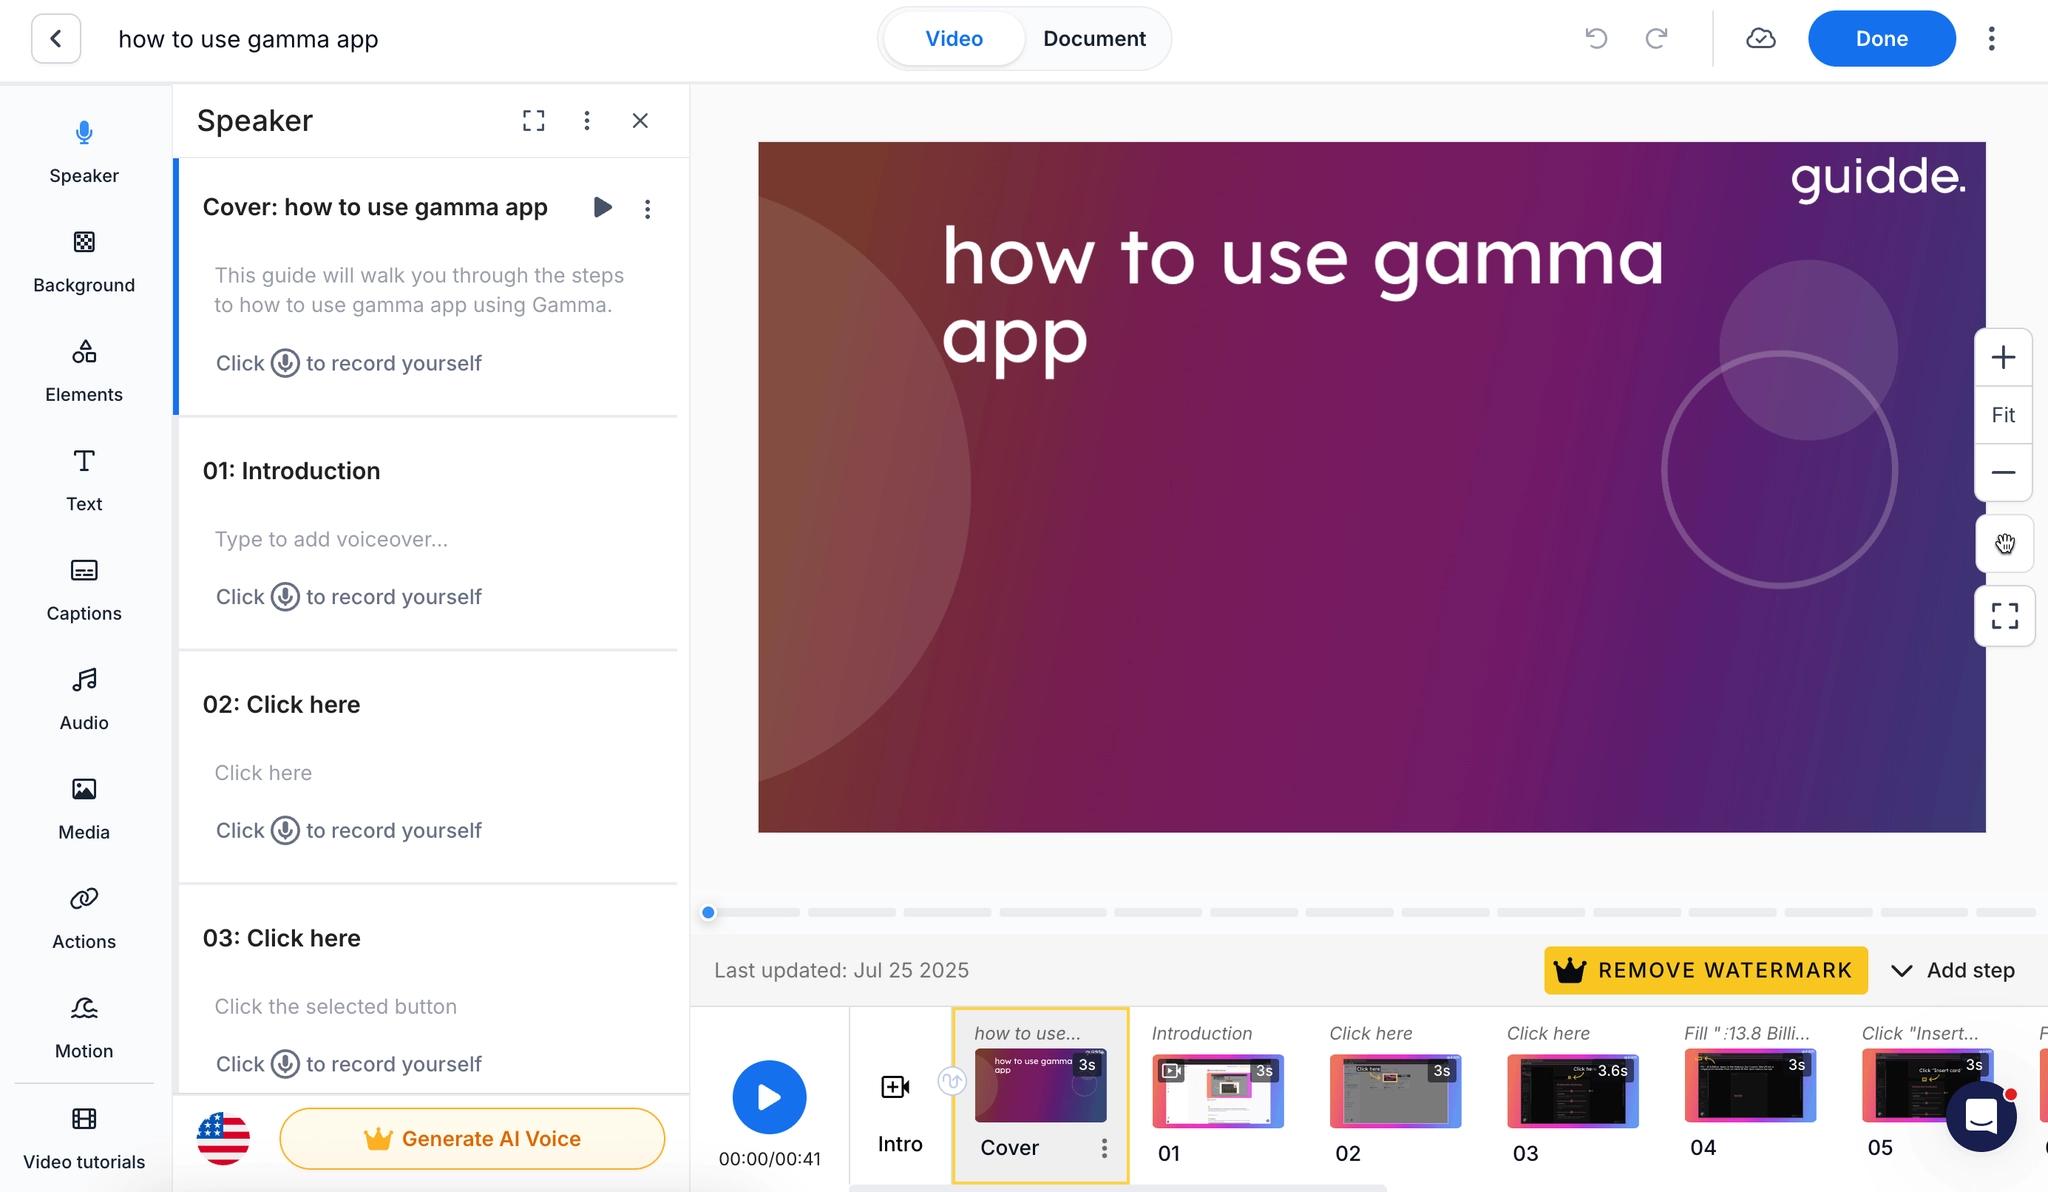Change voice language via US flag
Screen dimensions: 2048x1192
coord(223,1139)
